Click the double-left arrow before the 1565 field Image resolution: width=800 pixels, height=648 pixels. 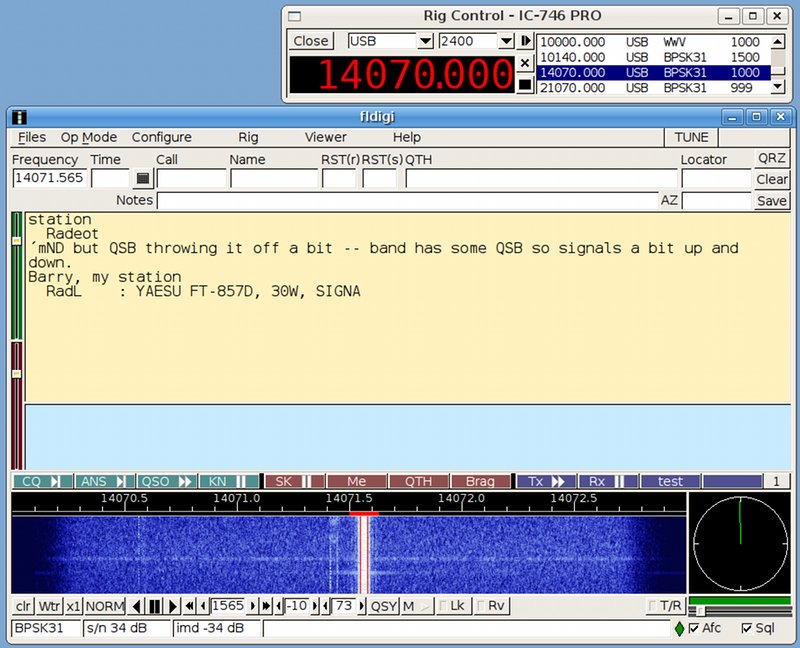pos(189,606)
